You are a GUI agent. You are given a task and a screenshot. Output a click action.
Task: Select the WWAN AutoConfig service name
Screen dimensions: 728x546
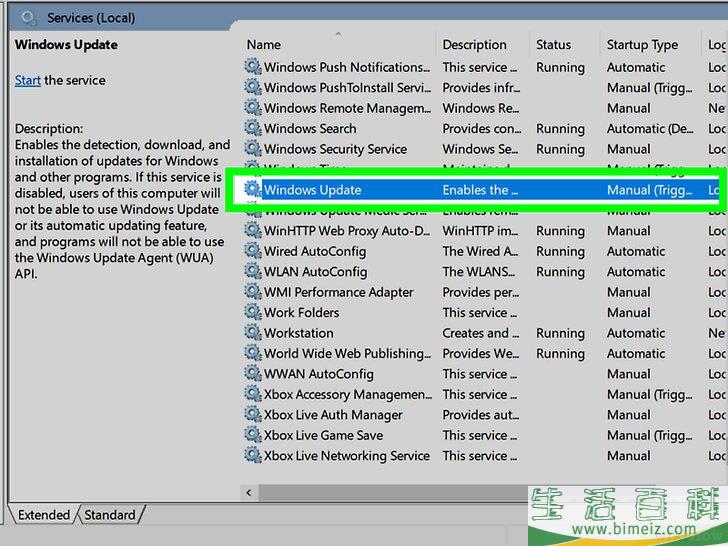tap(318, 374)
